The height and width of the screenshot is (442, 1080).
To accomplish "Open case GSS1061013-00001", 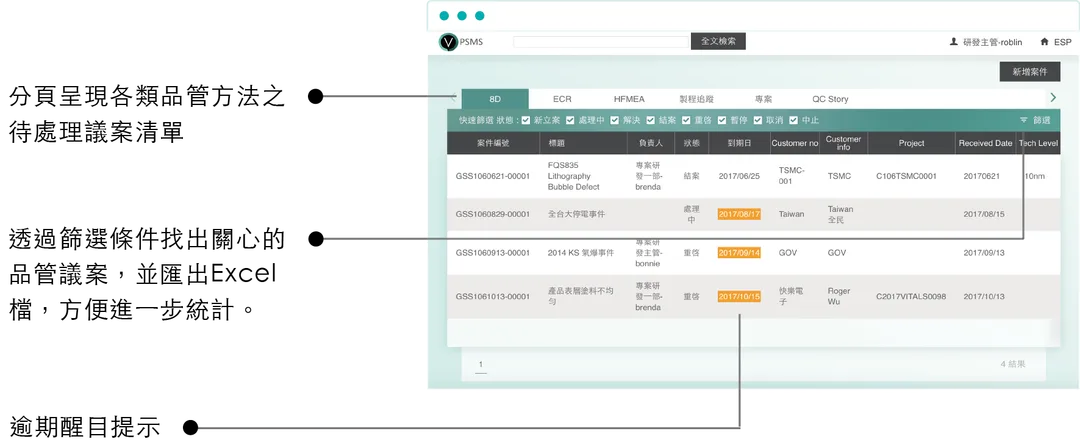I will pos(492,297).
